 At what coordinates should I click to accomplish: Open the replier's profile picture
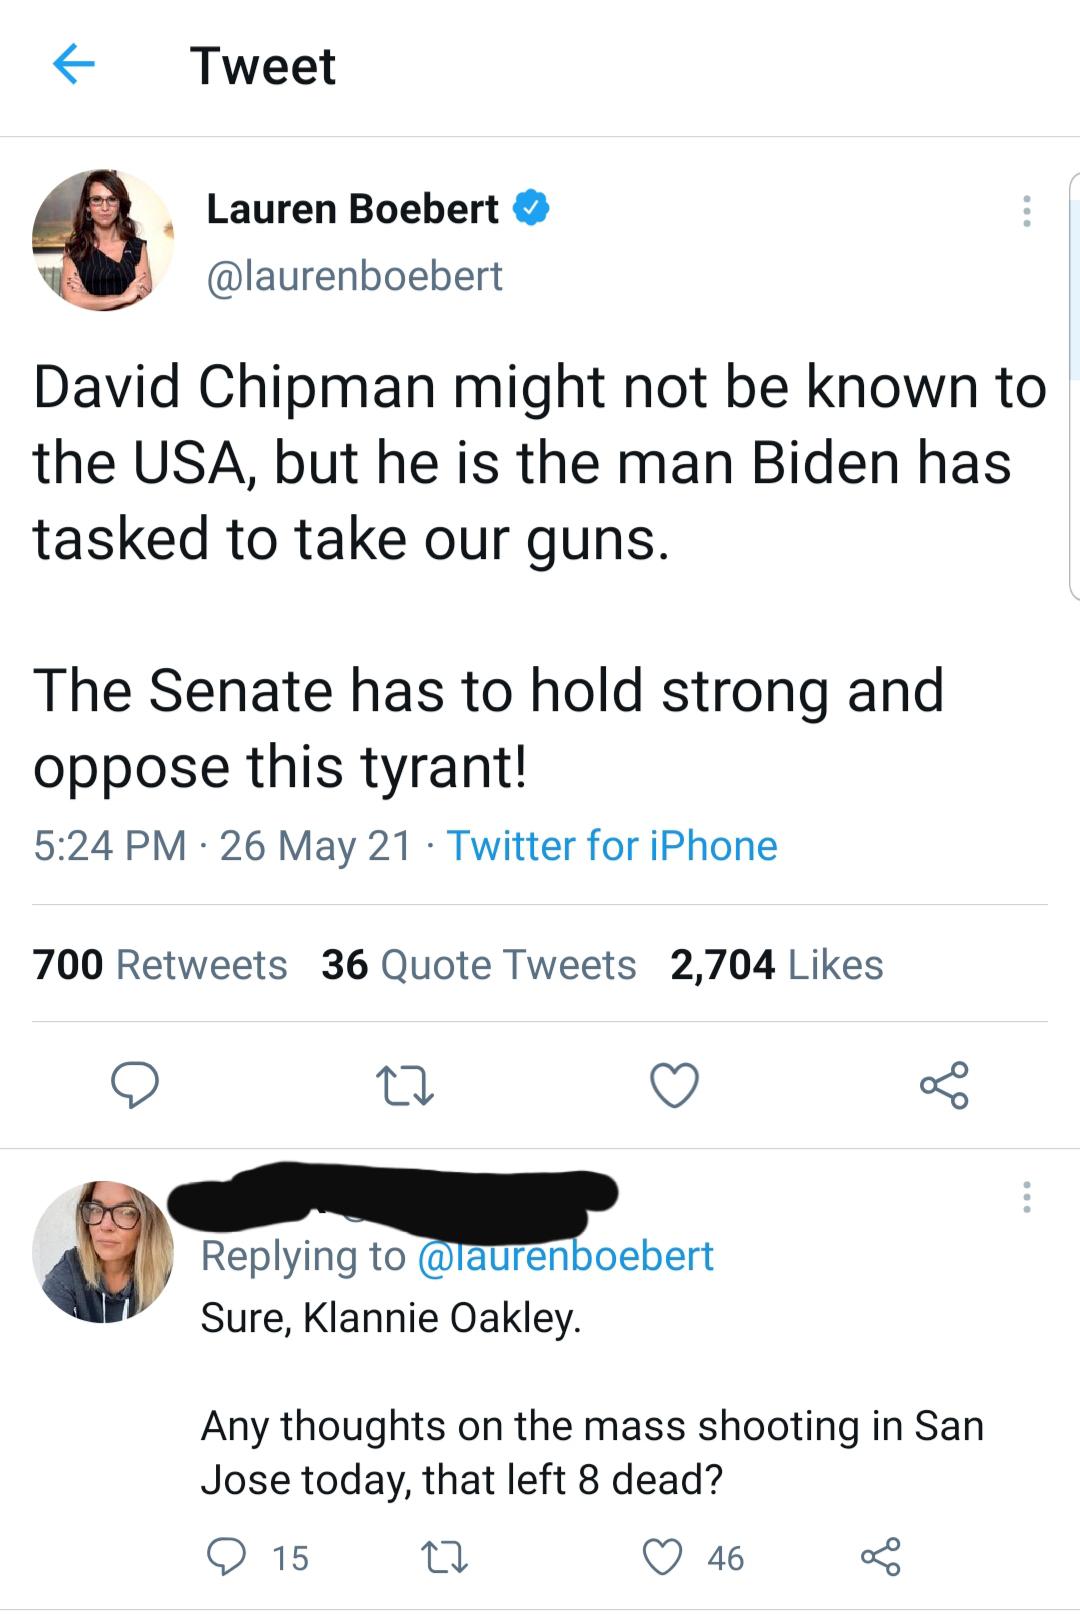pyautogui.click(x=103, y=1251)
